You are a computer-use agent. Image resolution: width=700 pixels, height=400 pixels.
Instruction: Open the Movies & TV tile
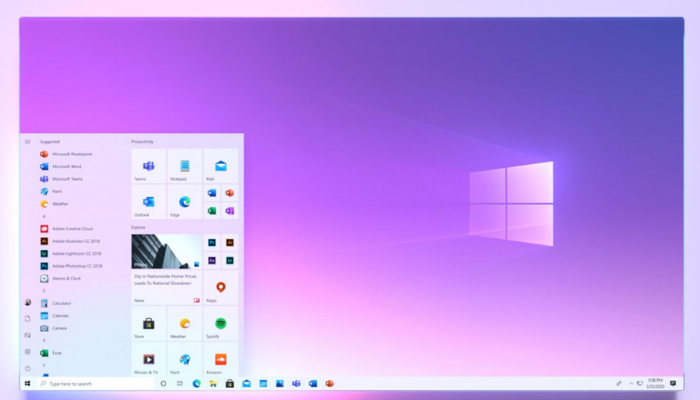pyautogui.click(x=149, y=359)
